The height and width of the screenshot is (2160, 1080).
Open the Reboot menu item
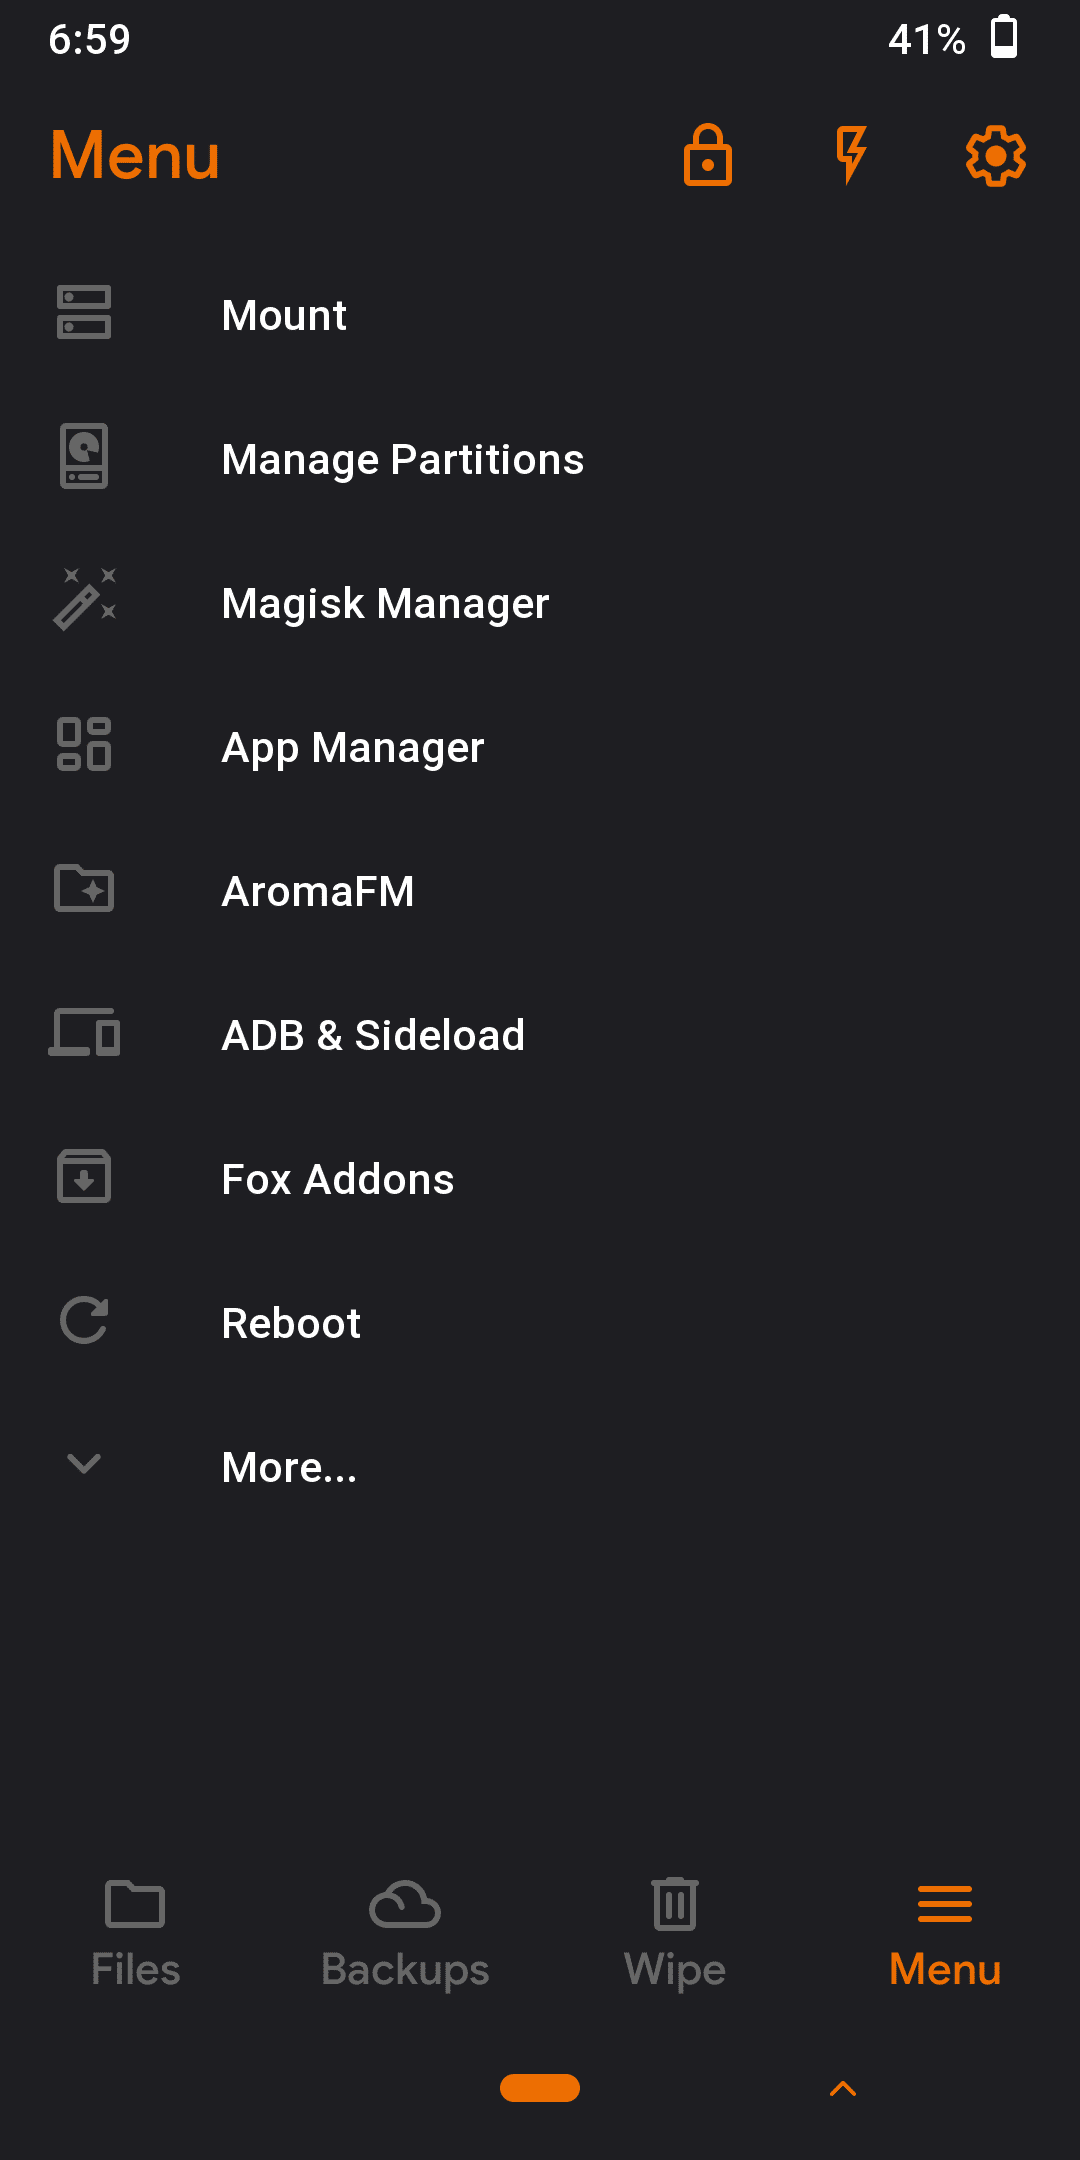[x=291, y=1323]
